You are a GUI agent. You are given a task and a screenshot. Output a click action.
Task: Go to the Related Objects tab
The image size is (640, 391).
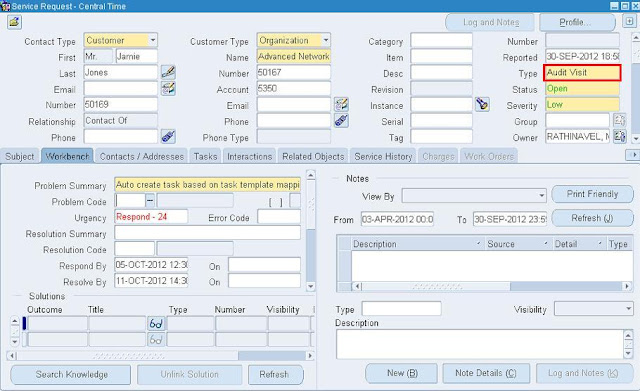[x=313, y=156]
